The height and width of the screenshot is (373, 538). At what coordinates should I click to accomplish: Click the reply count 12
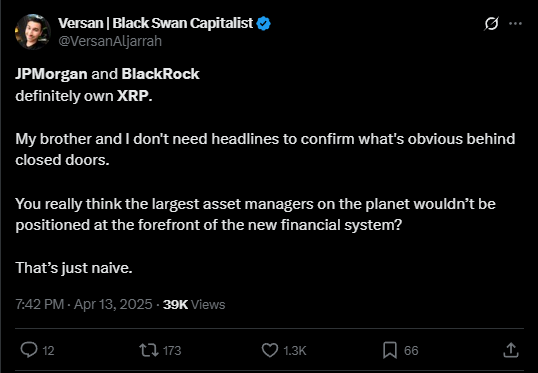click(x=48, y=351)
